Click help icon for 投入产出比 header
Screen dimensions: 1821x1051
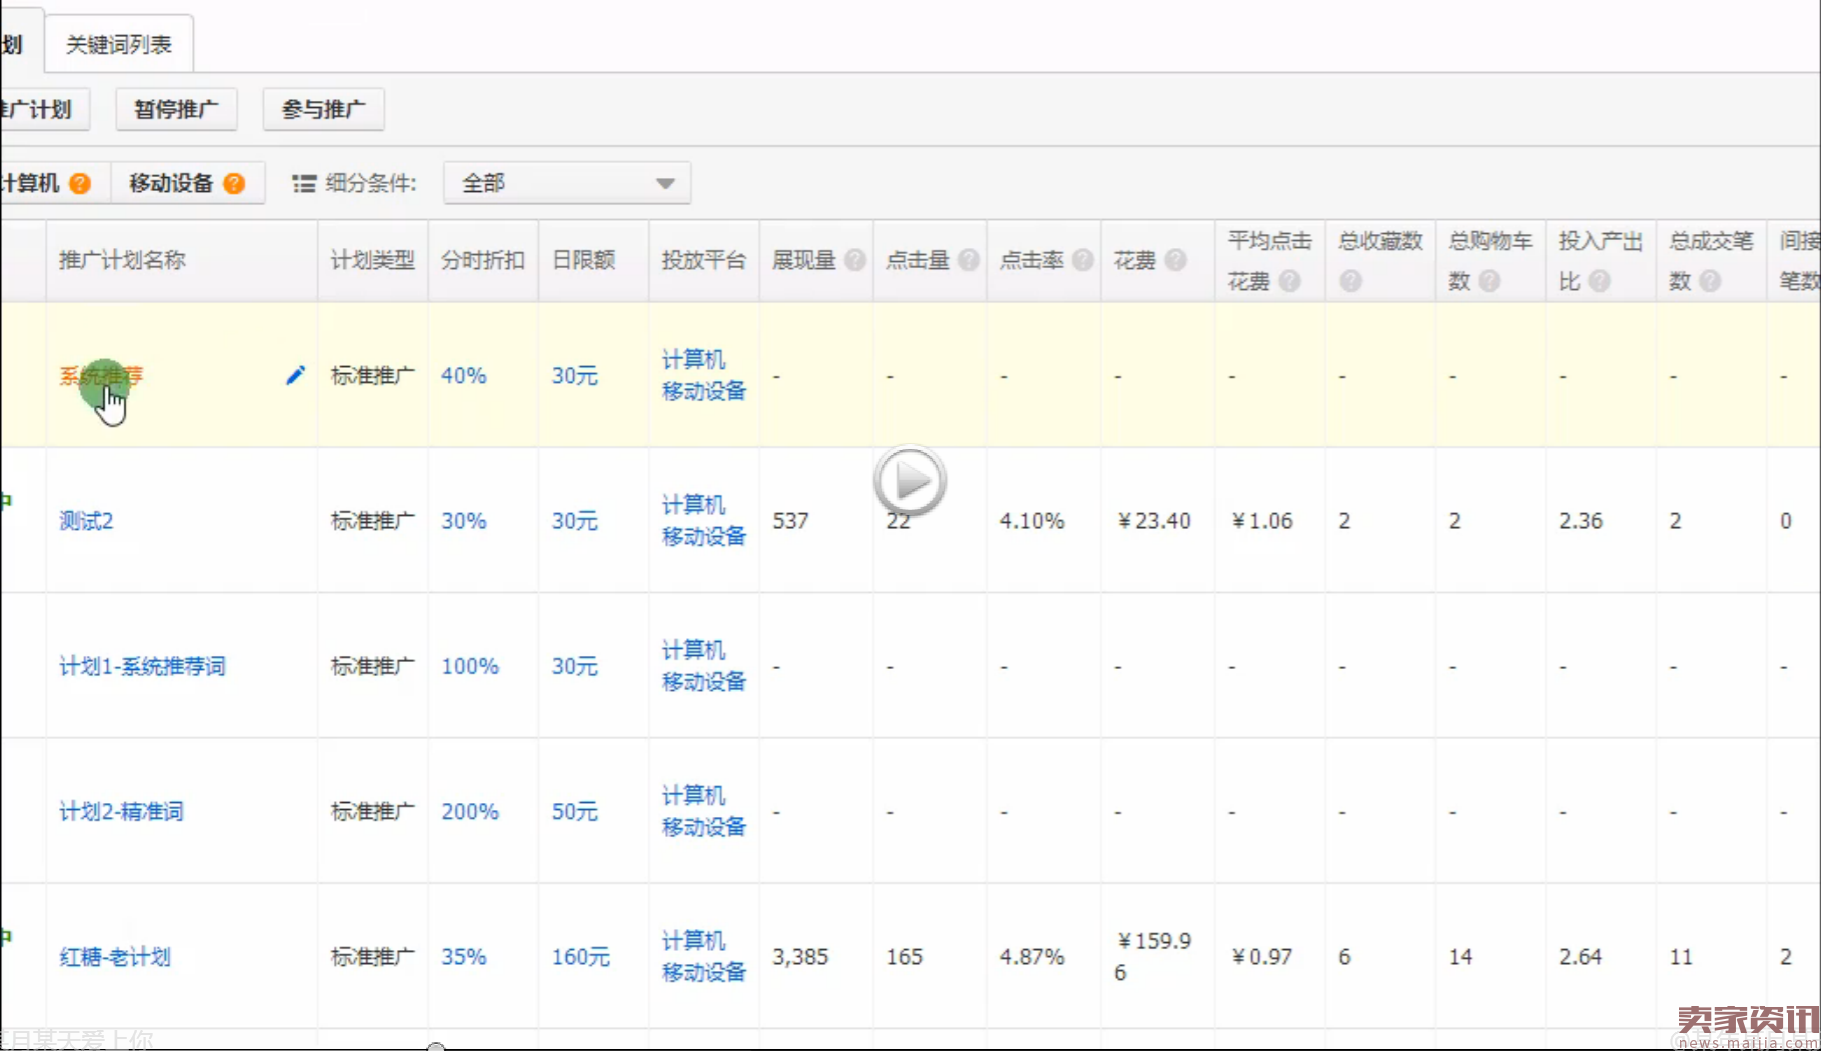[1600, 281]
